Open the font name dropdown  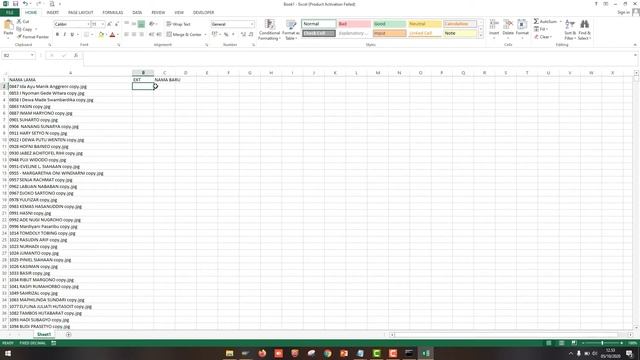click(88, 24)
